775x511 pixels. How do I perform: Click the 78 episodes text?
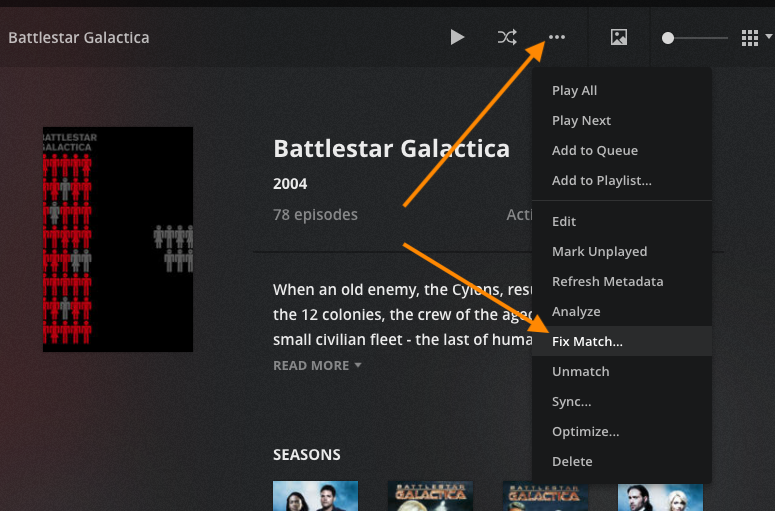click(x=315, y=214)
